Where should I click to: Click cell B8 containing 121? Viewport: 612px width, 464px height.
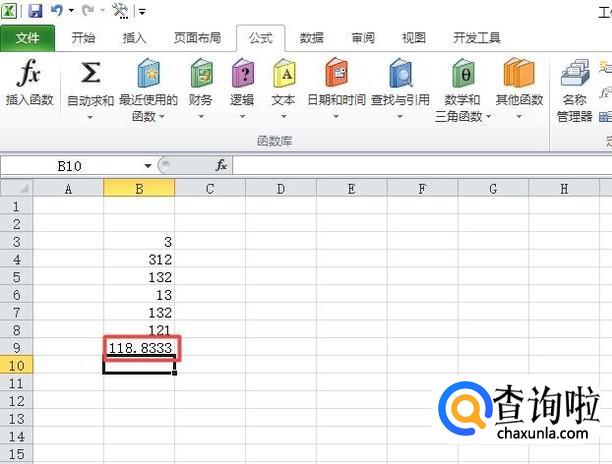coord(139,330)
